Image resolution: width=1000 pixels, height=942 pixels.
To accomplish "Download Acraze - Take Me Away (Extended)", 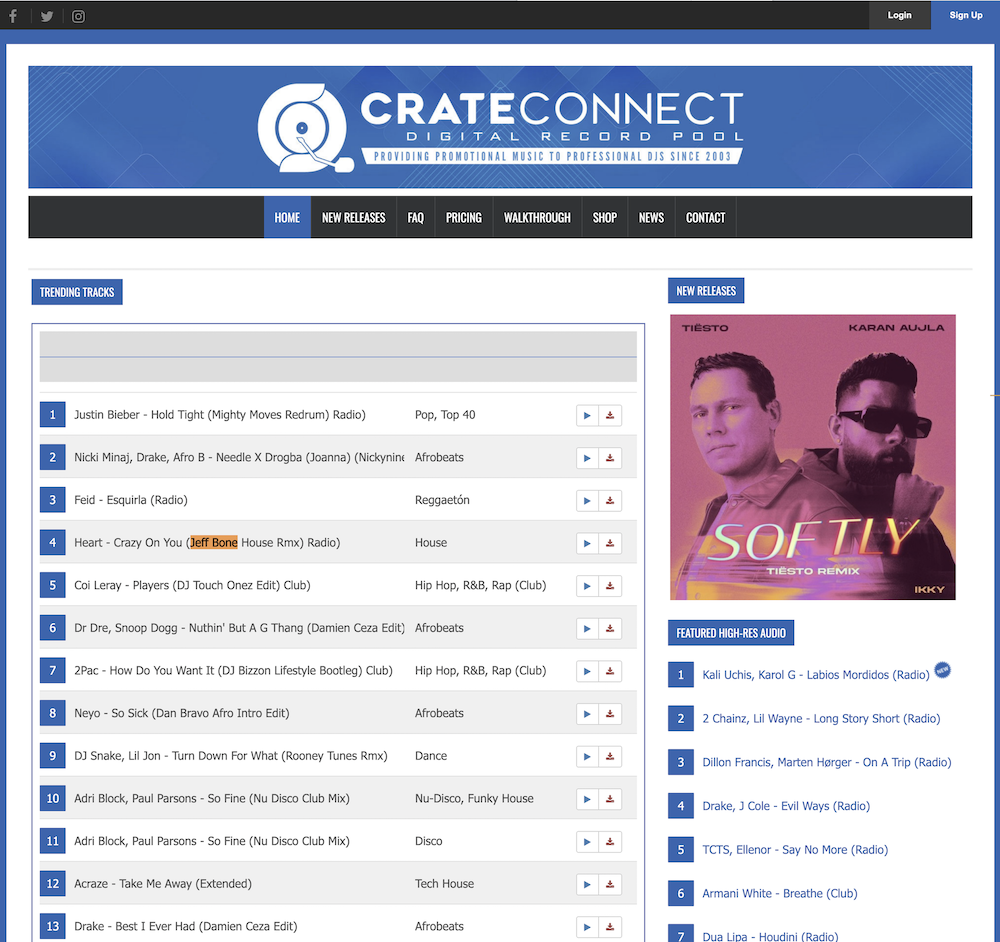I will [x=610, y=884].
